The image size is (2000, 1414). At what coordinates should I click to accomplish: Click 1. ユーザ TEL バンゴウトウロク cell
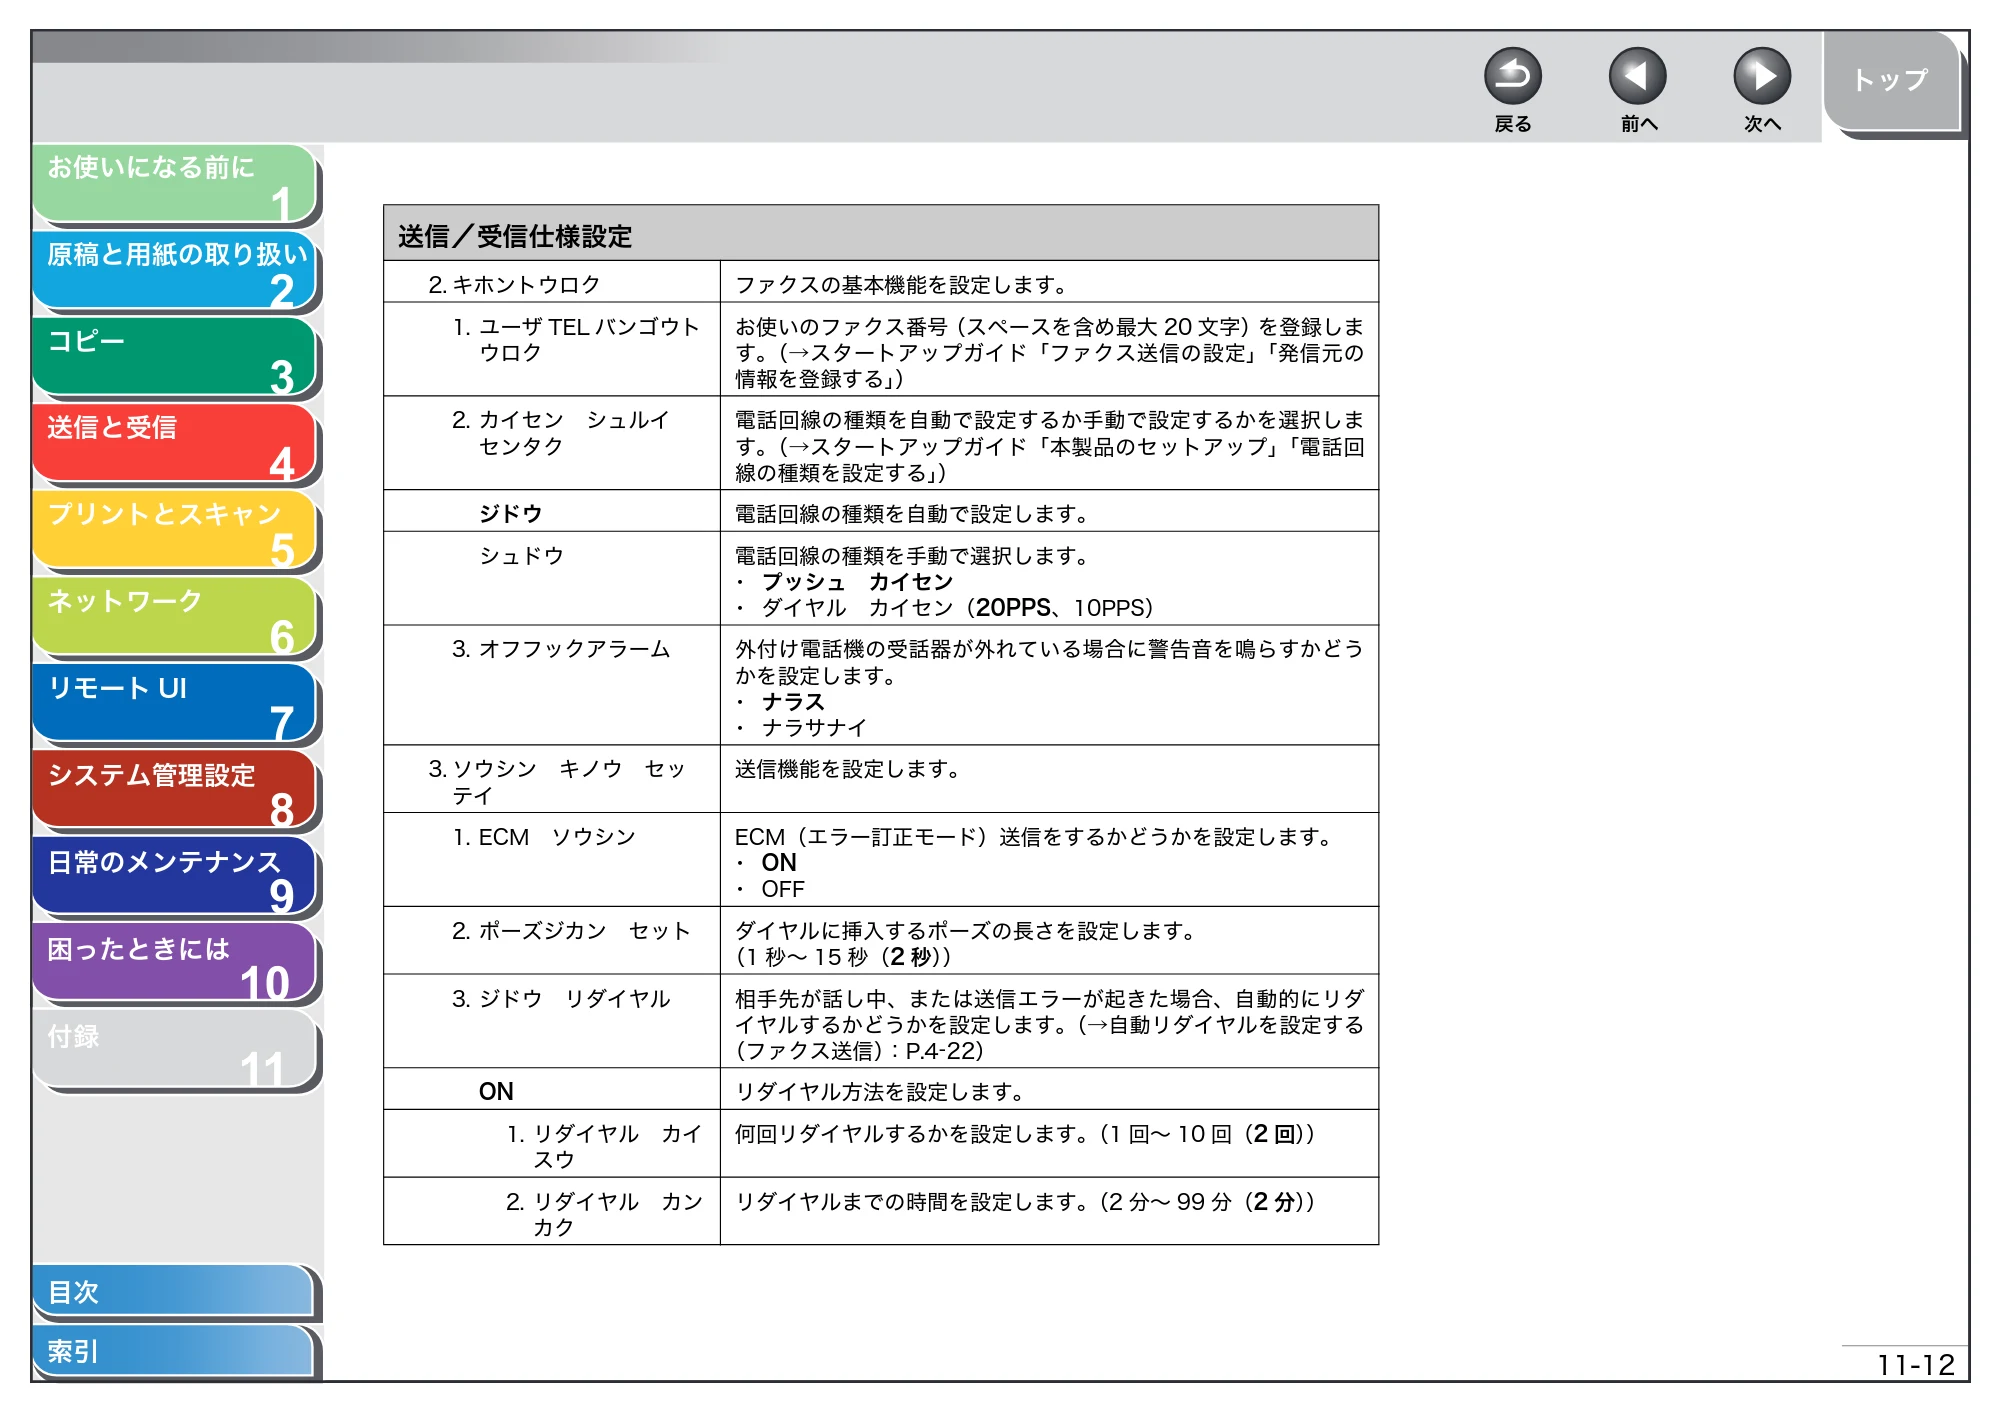[x=552, y=349]
